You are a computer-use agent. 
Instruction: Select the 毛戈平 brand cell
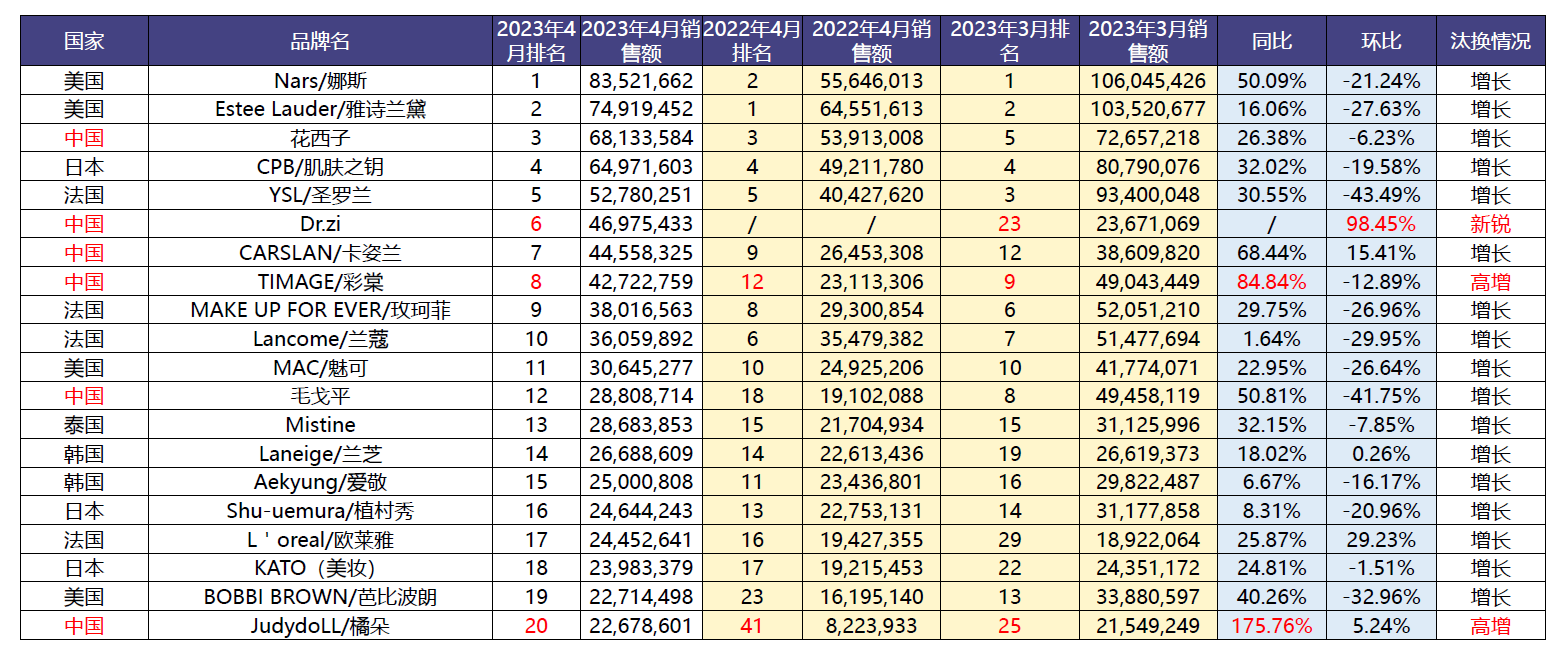pos(320,397)
